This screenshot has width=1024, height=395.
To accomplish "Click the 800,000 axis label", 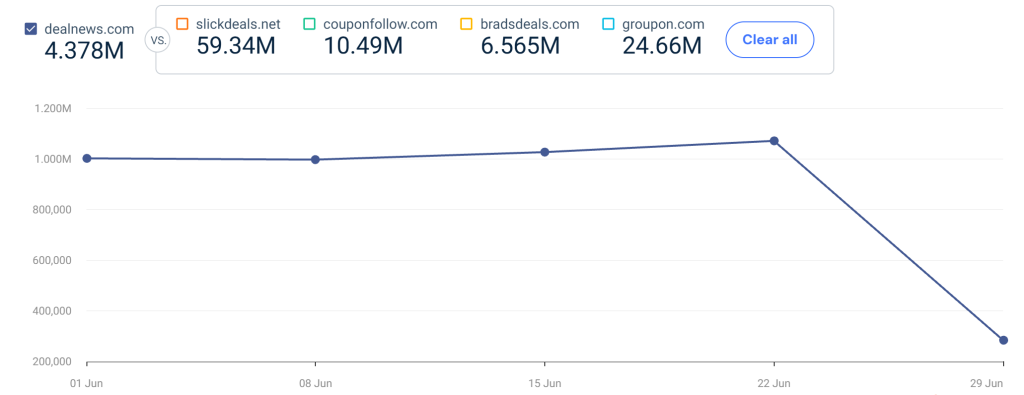I will 52,210.
